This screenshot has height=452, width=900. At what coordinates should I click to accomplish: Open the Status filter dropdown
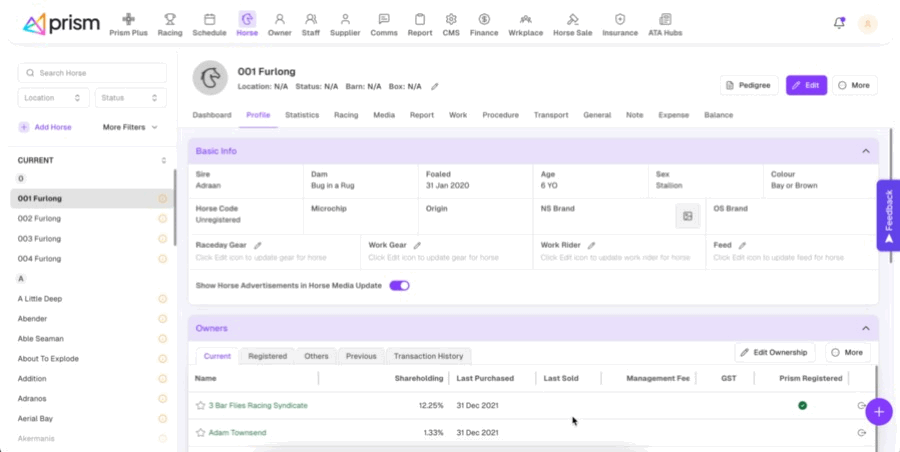click(x=130, y=98)
